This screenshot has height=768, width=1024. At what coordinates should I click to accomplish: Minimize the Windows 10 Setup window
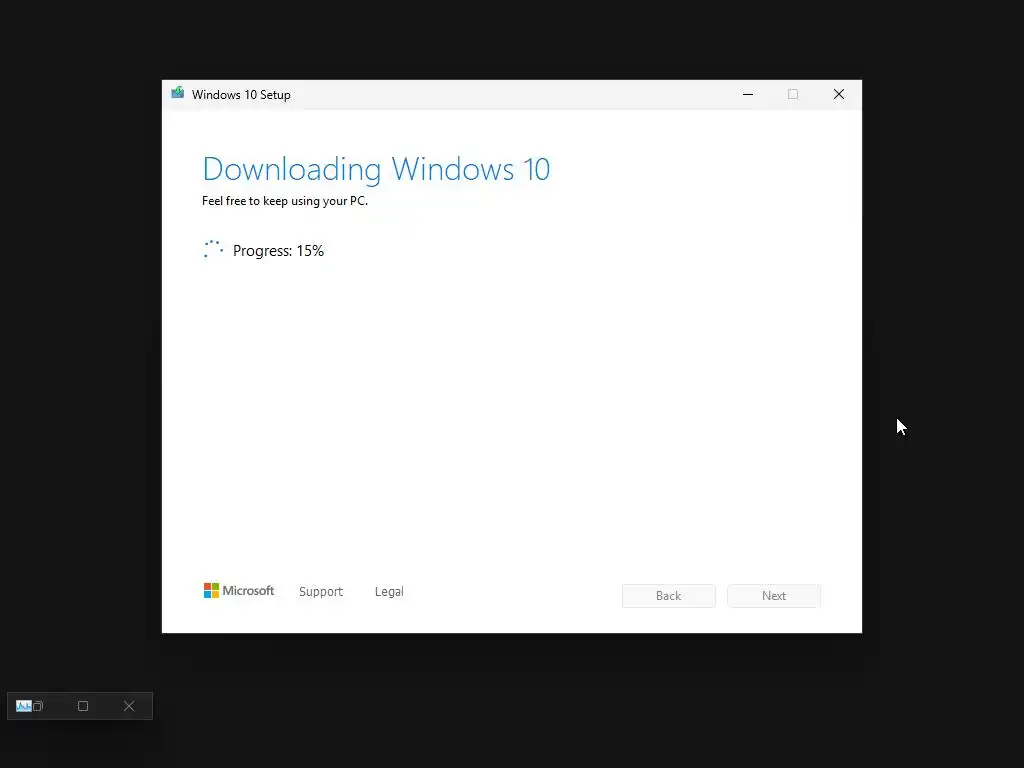(x=748, y=95)
